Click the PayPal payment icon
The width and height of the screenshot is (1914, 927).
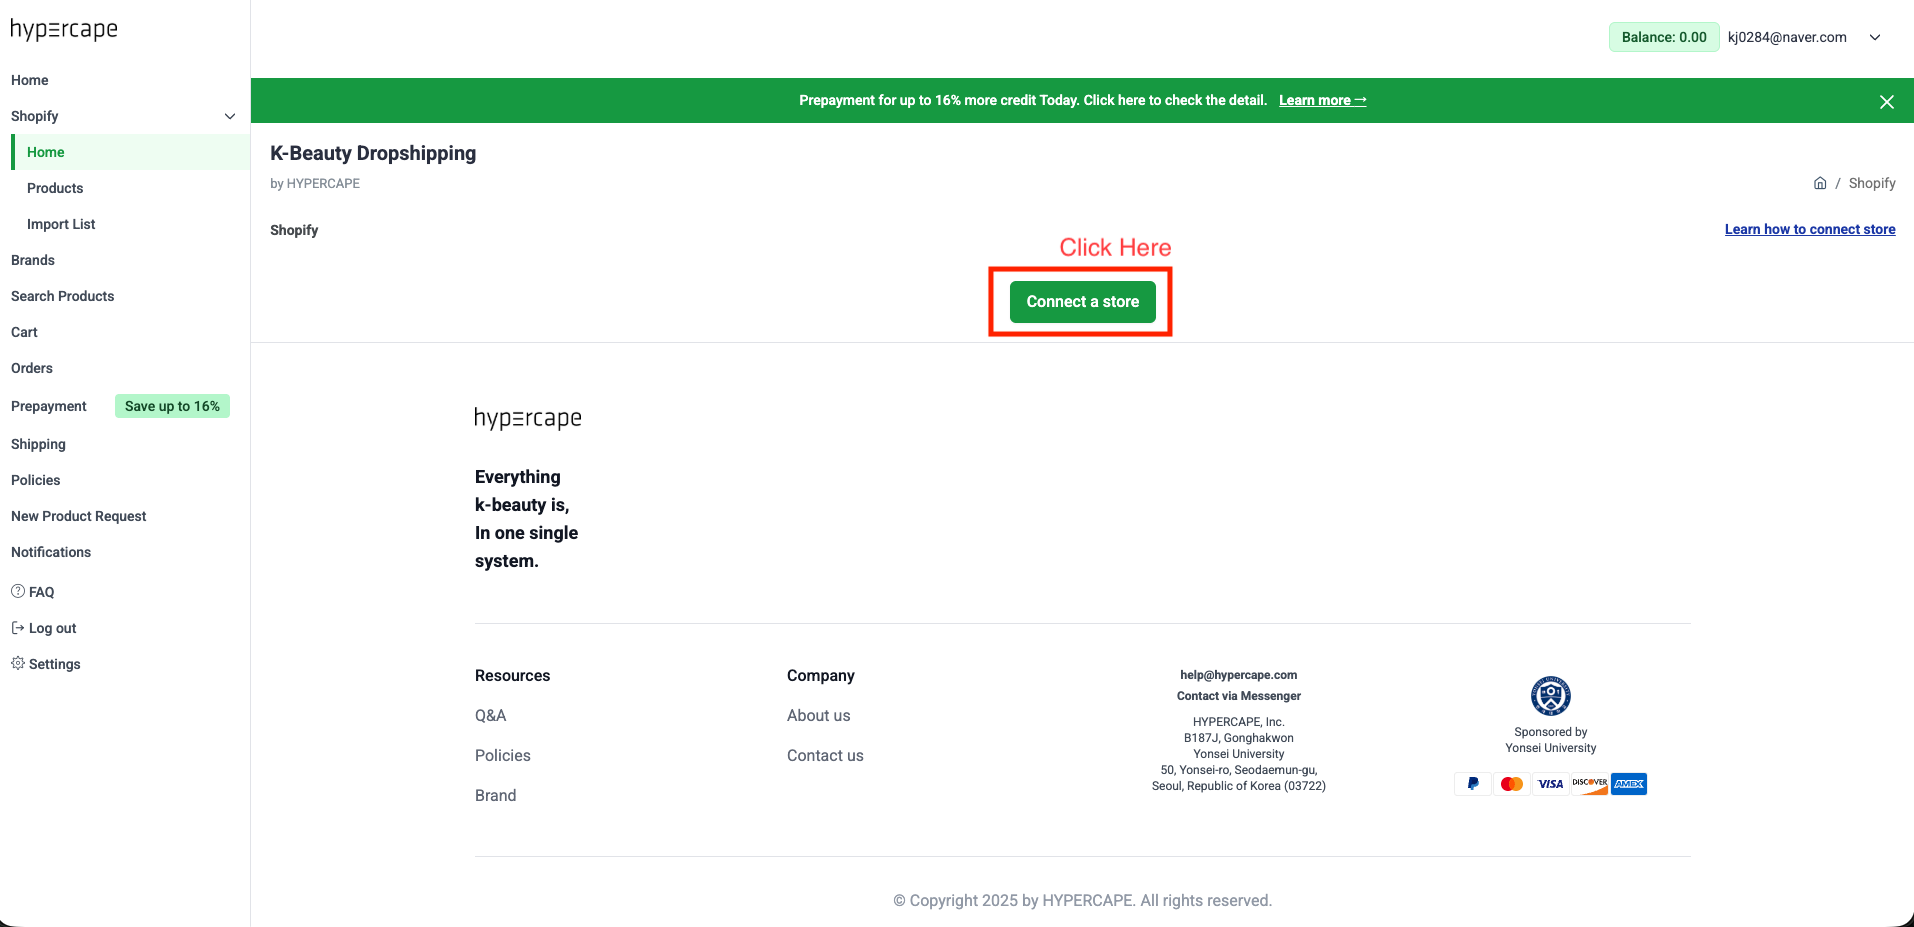pyautogui.click(x=1472, y=784)
